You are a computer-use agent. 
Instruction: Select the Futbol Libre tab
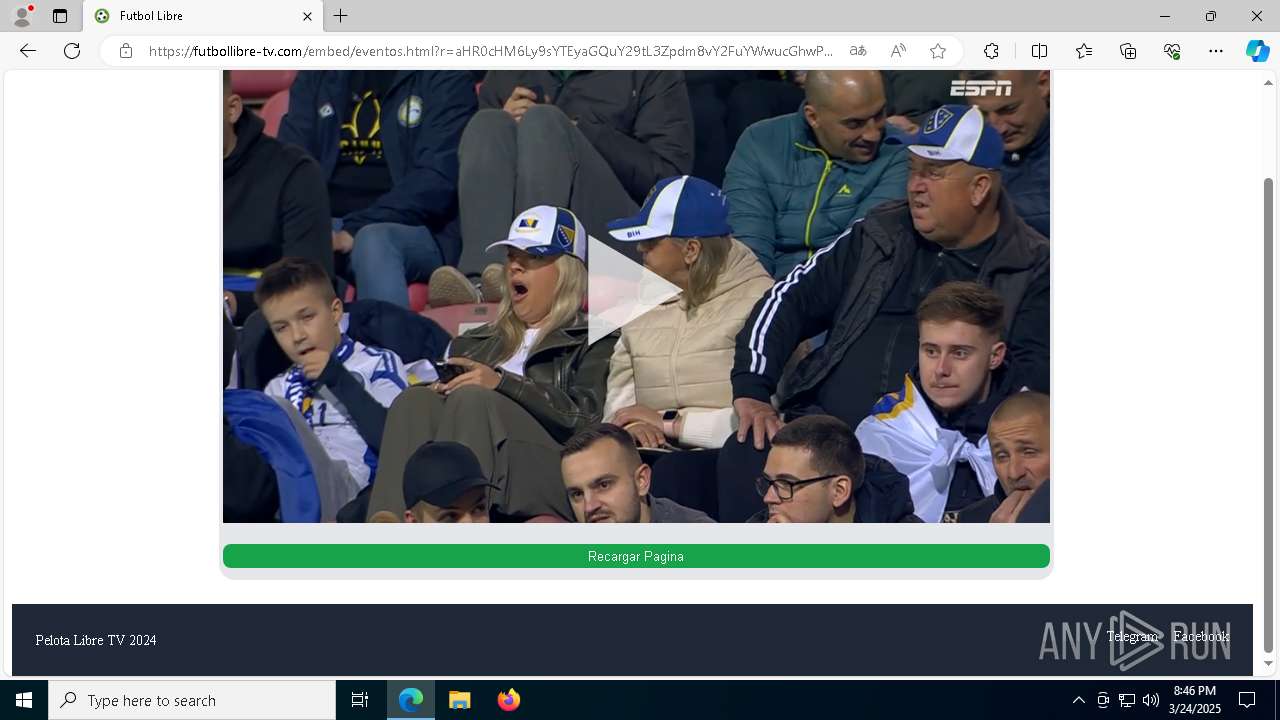point(205,16)
